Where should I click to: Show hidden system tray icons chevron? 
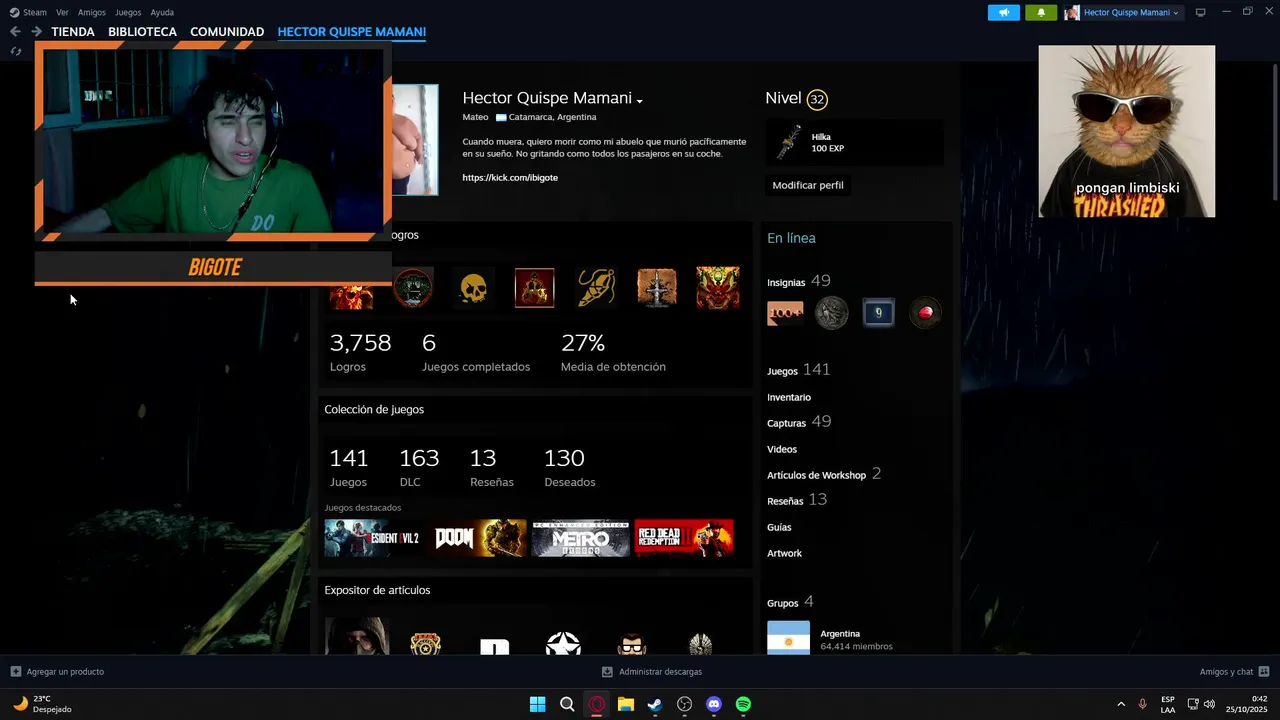(x=1120, y=704)
